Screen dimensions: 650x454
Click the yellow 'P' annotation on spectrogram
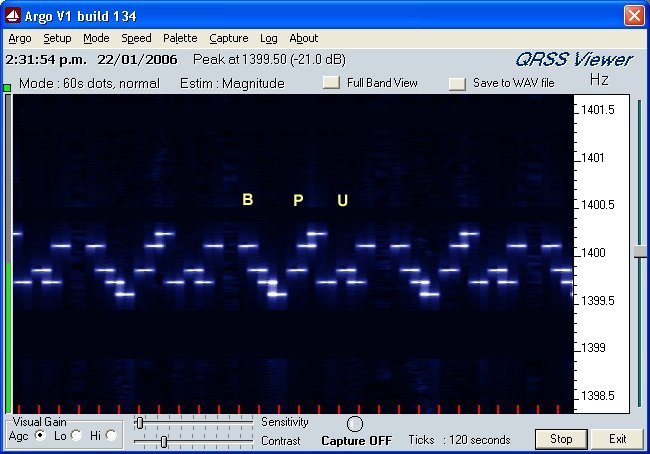point(298,201)
